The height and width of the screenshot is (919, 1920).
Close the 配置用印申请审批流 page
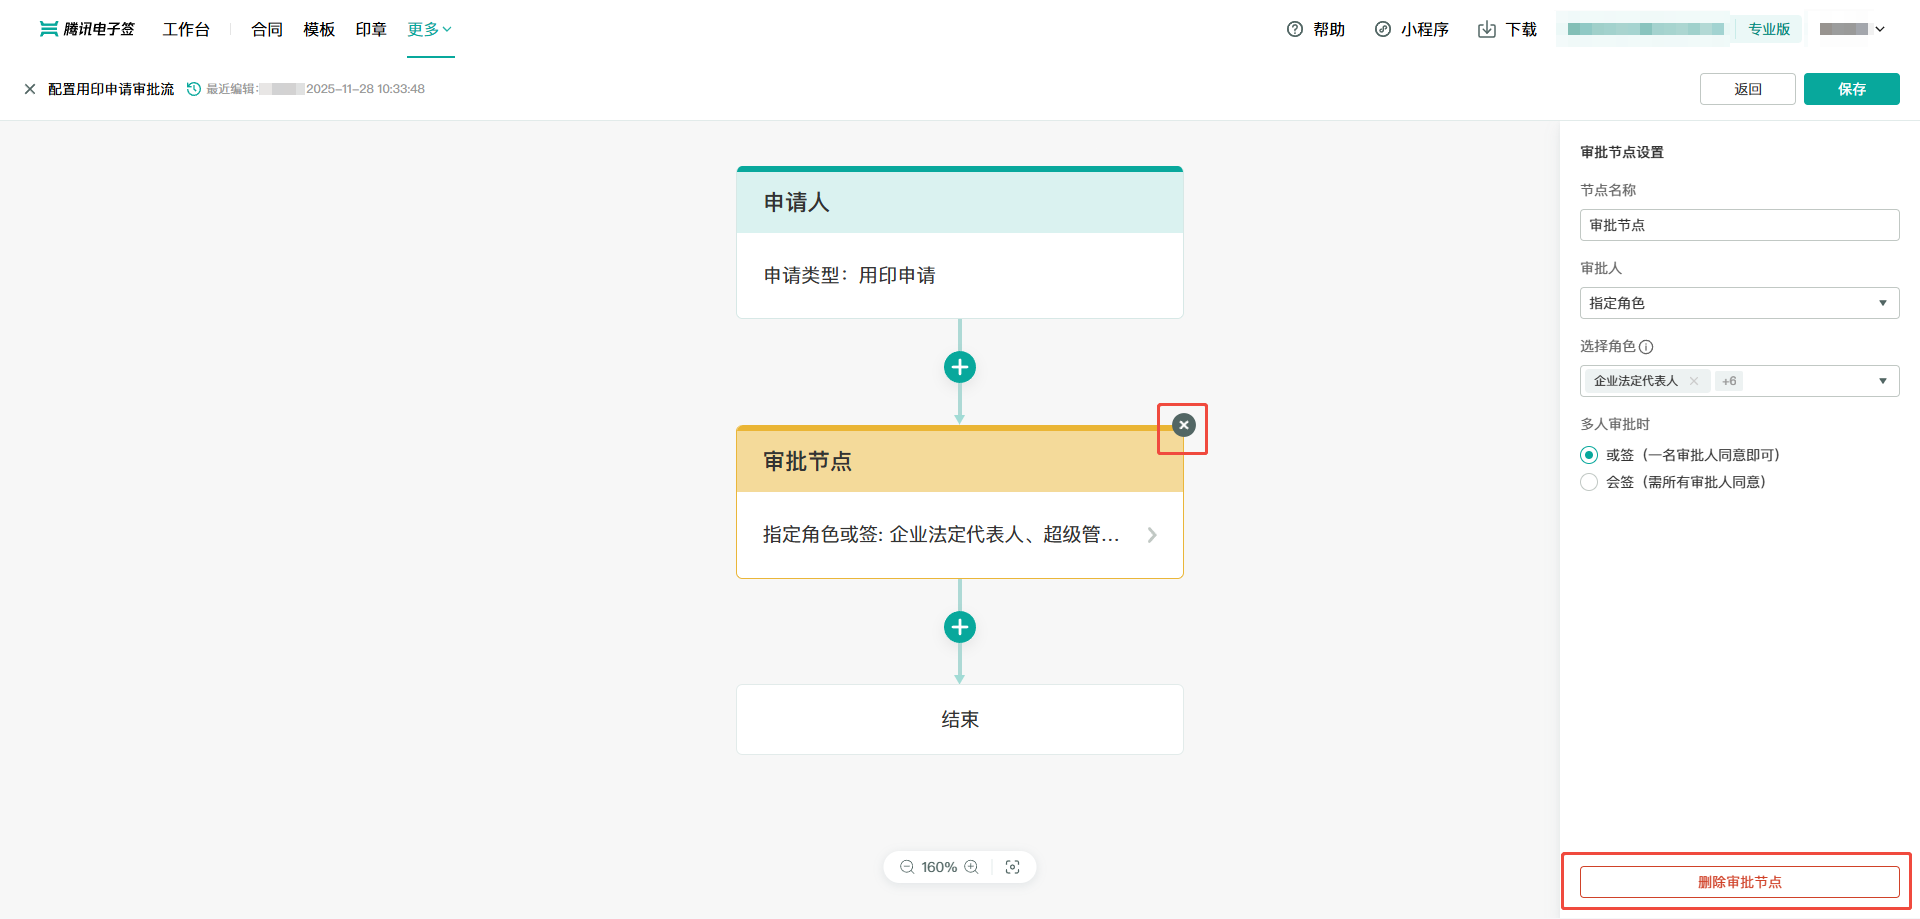(x=30, y=89)
